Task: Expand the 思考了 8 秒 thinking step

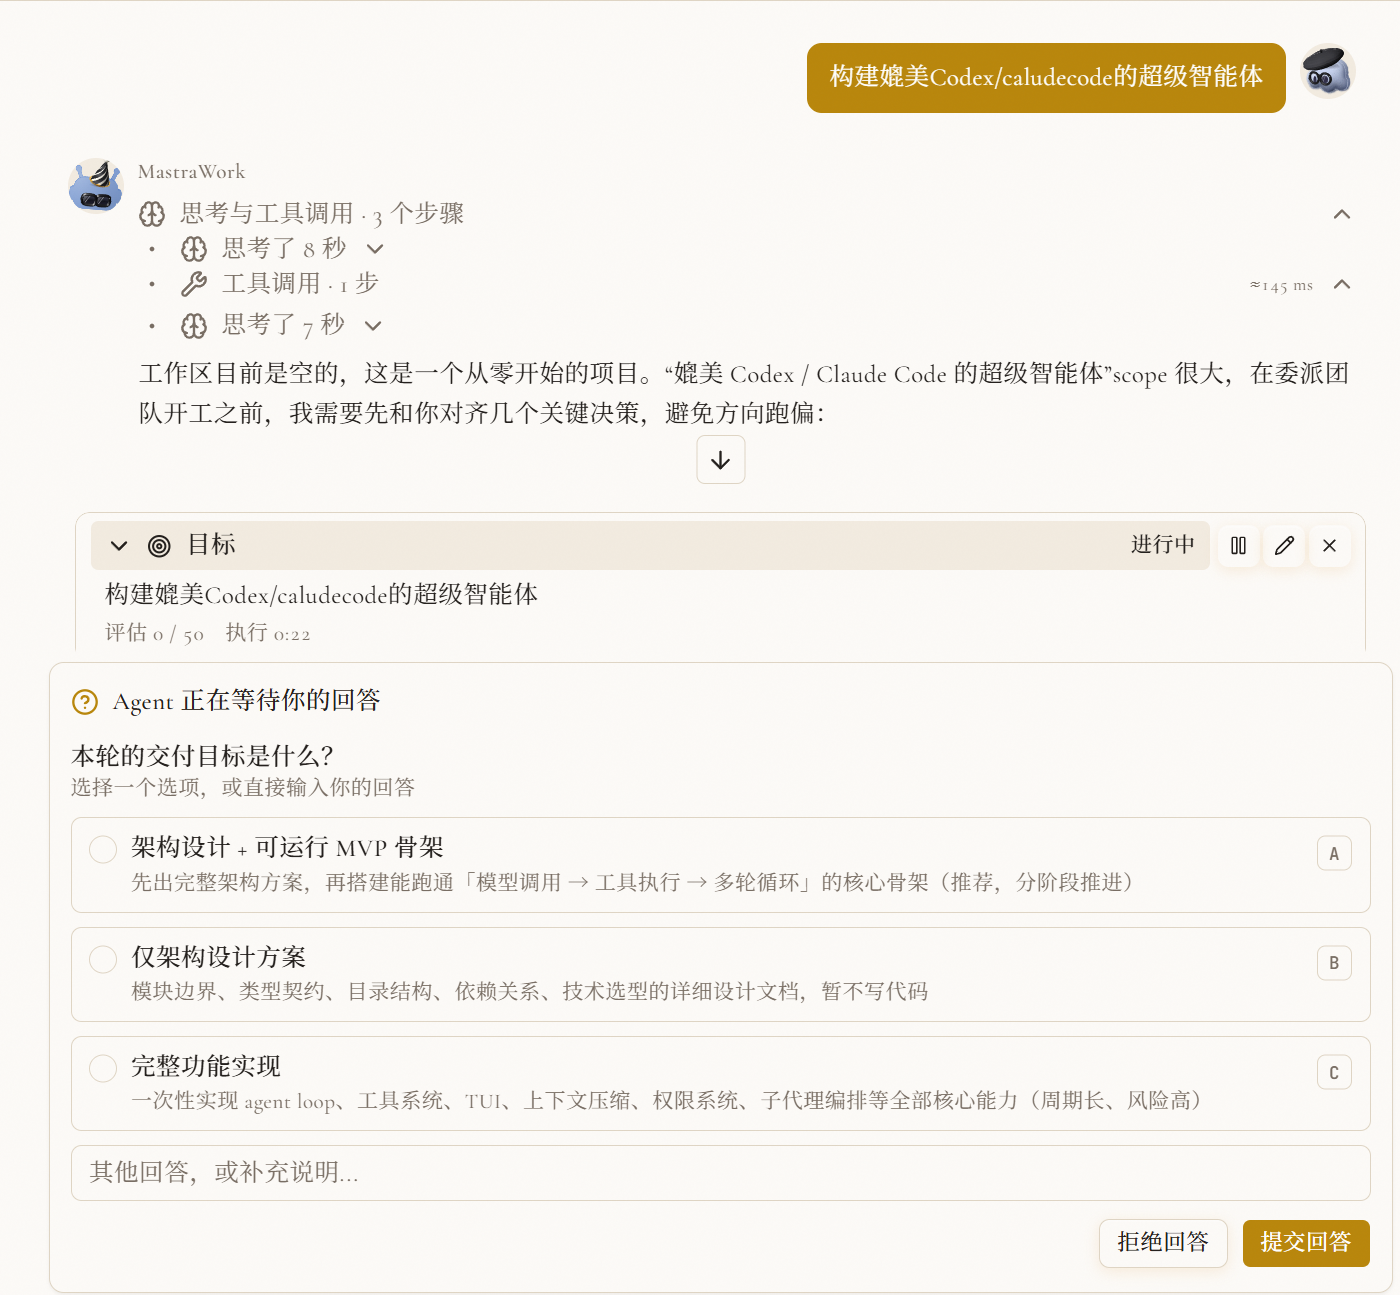Action: tap(375, 249)
